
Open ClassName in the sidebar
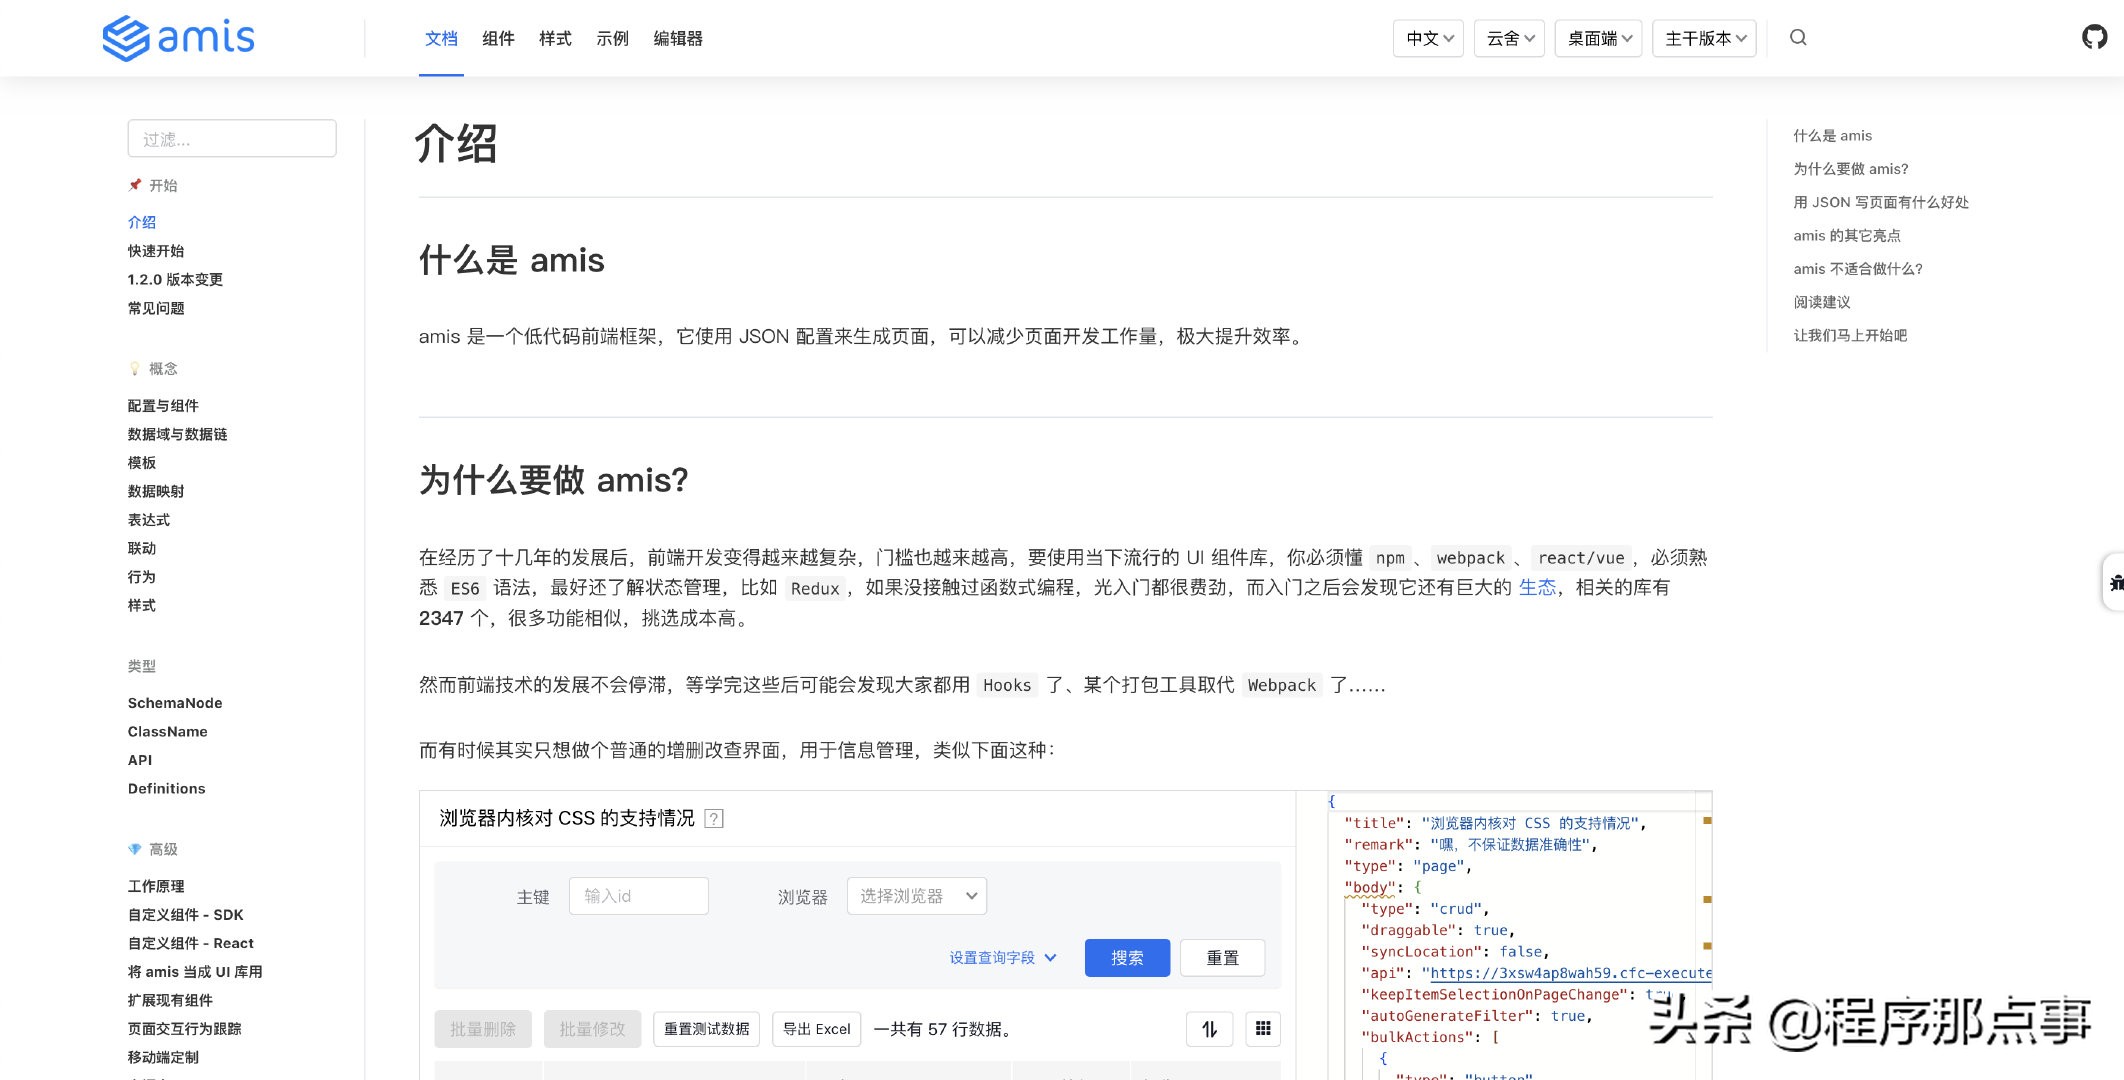coord(168,732)
